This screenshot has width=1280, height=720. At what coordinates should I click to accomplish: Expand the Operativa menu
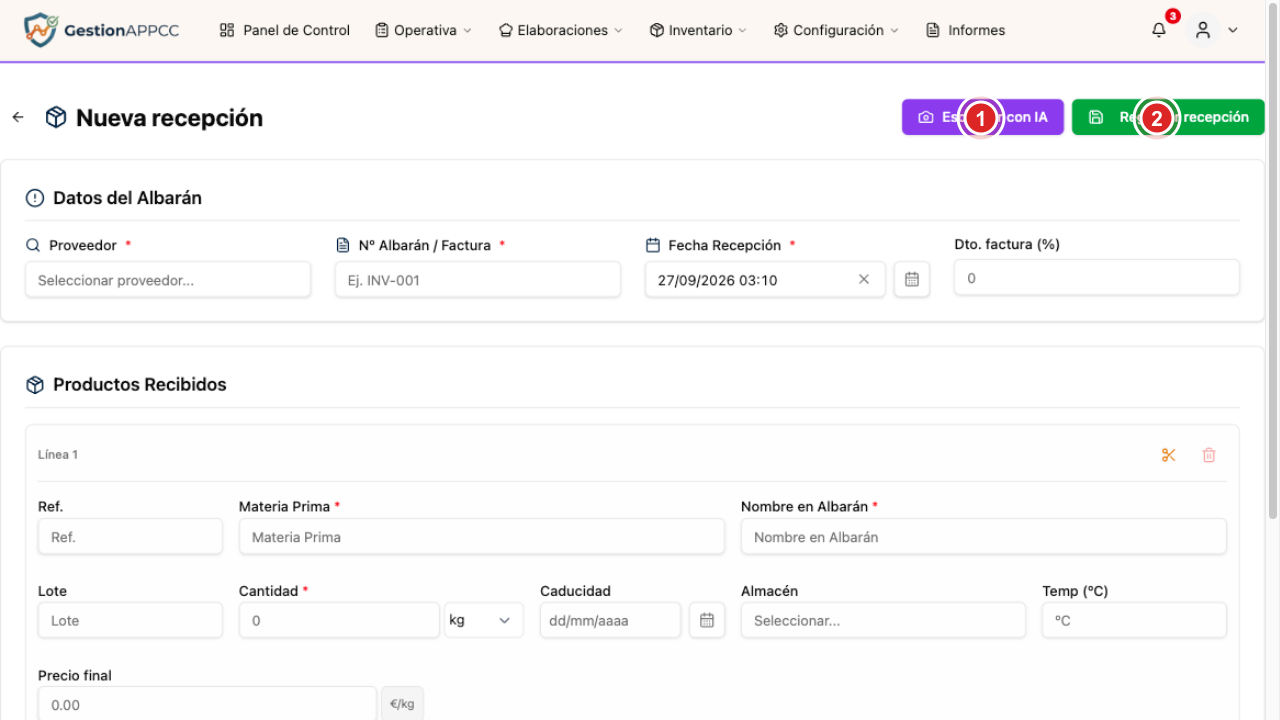click(423, 30)
